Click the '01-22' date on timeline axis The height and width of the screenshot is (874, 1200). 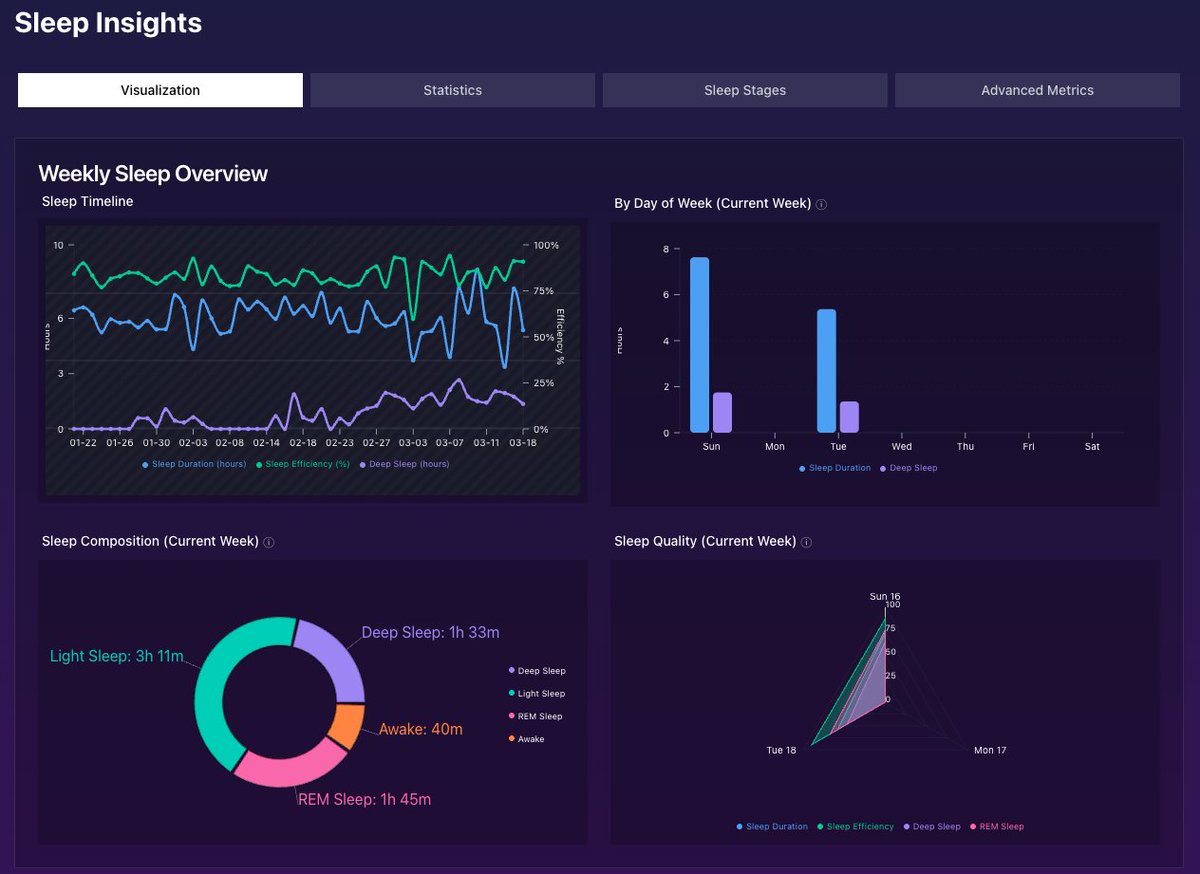point(83,442)
